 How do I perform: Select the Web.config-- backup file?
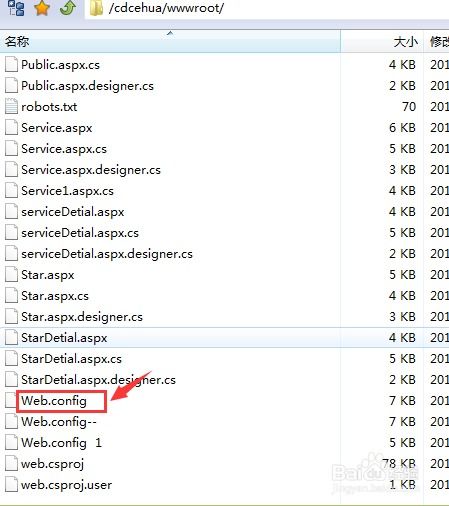pos(59,422)
